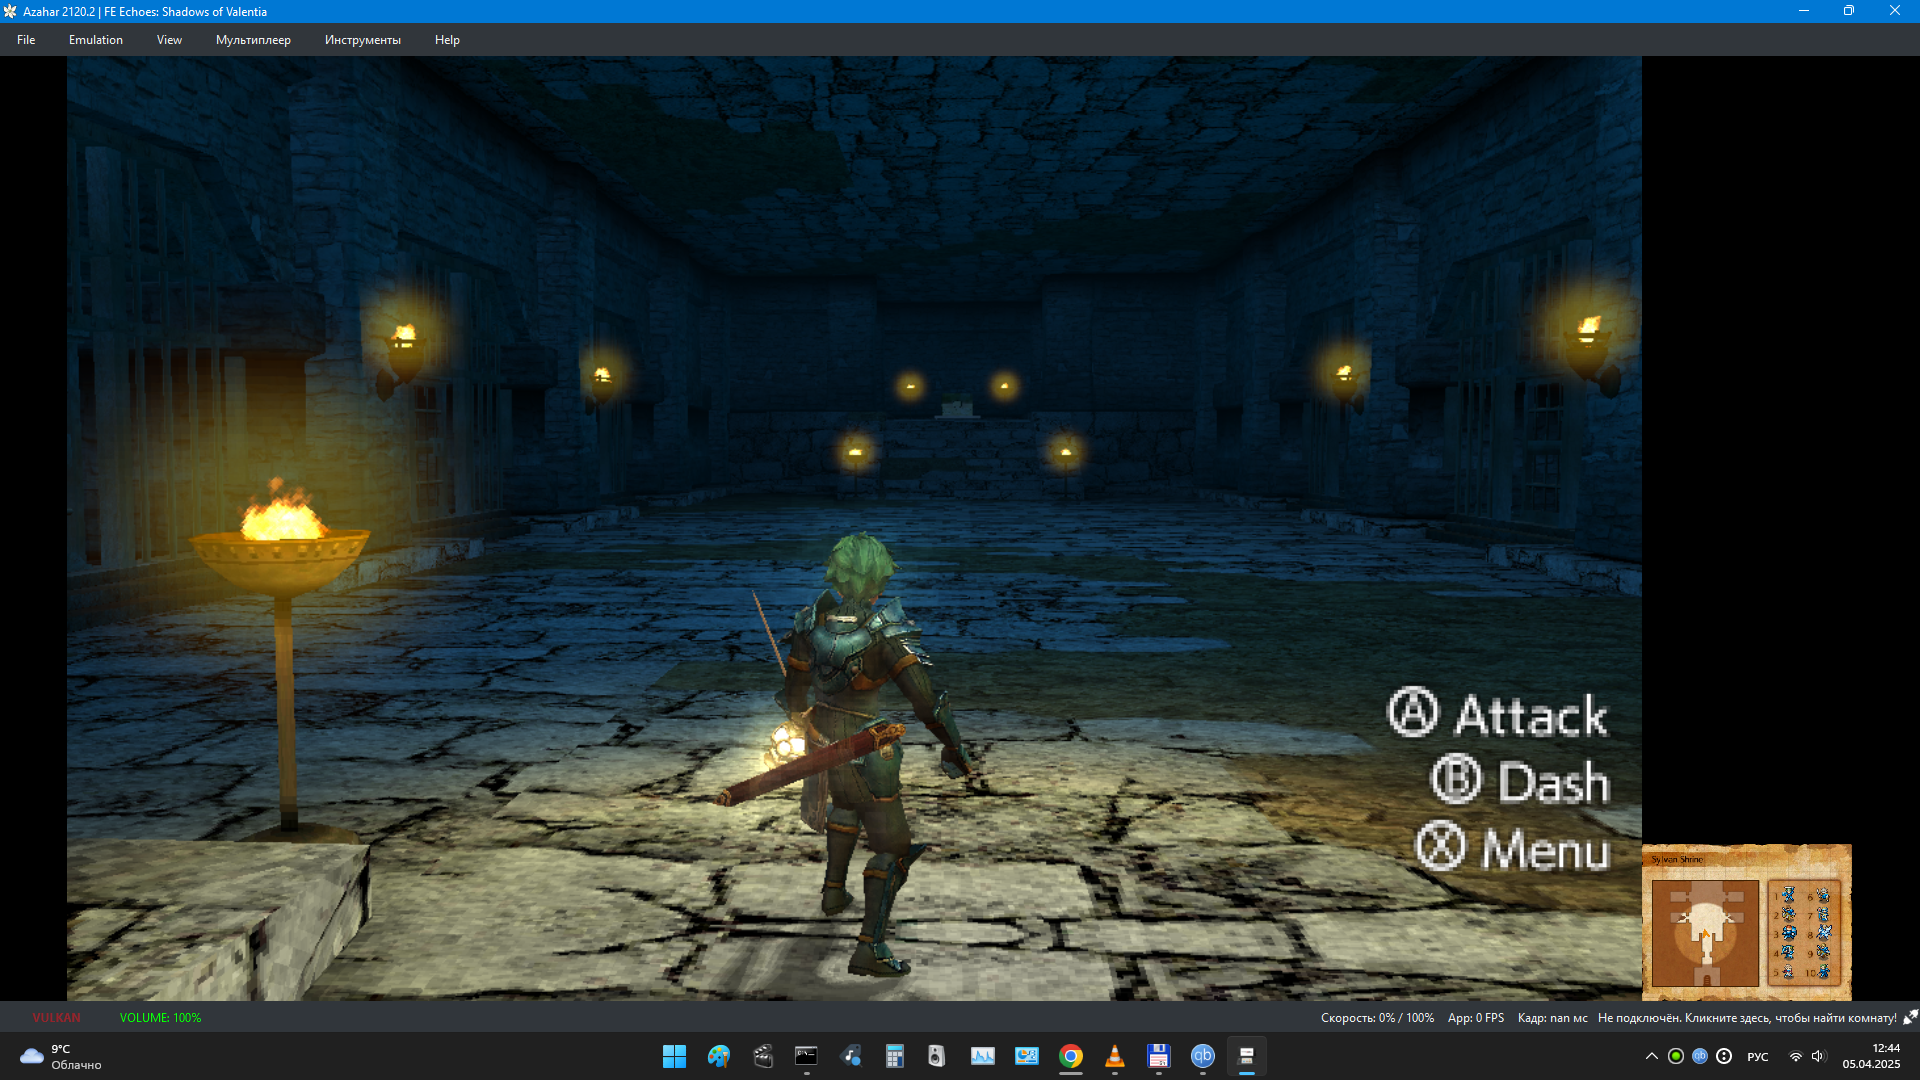This screenshot has width=1920, height=1080.
Task: Click the white circular dots tray icon
Action: [x=1724, y=1056]
